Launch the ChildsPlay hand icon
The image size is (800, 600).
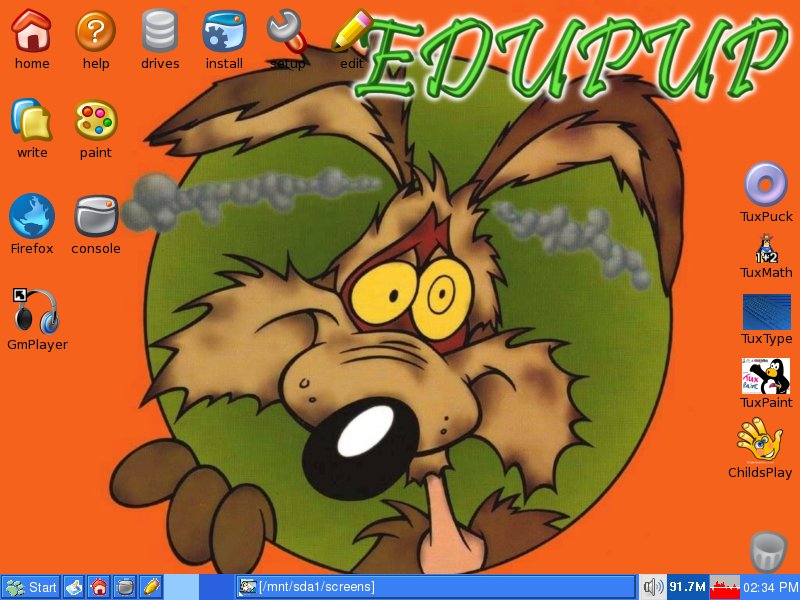click(760, 440)
